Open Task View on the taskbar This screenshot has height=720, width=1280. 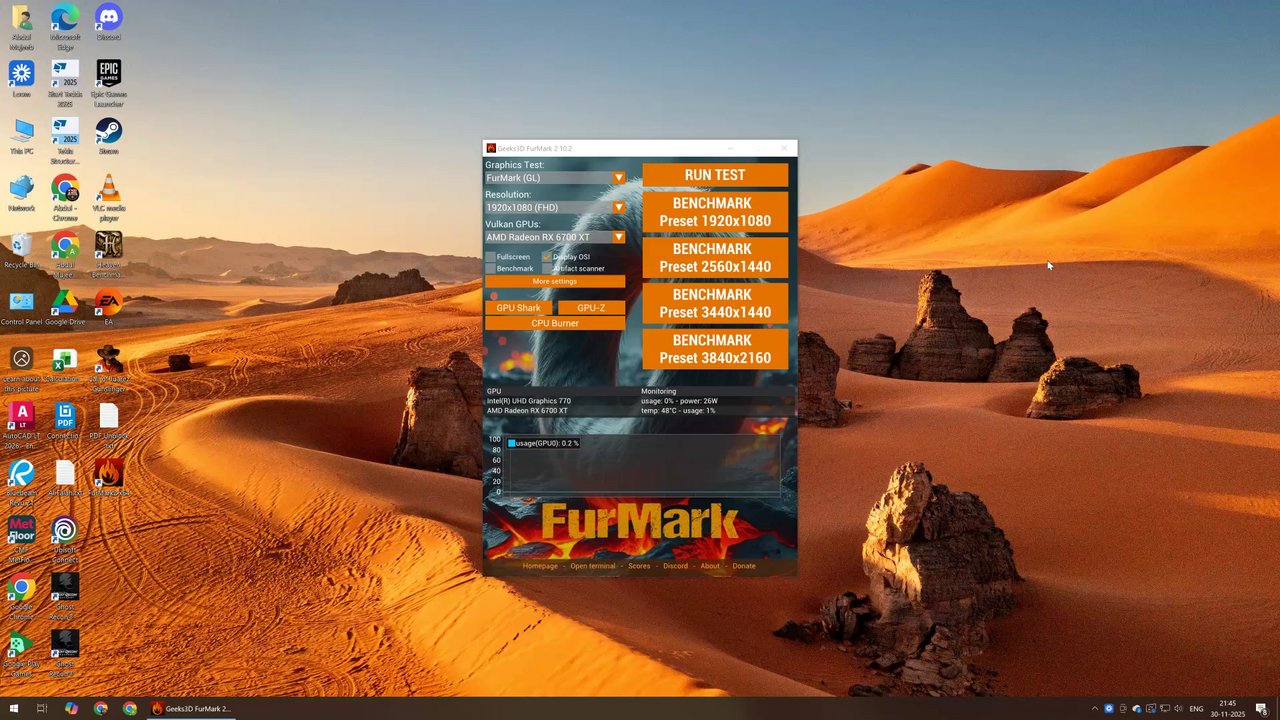click(x=42, y=708)
